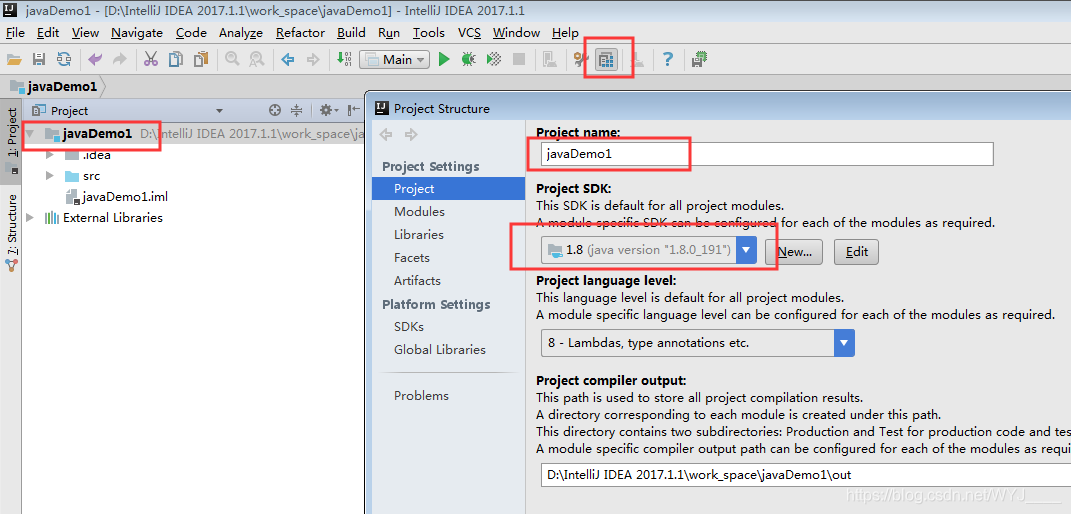Click the Undo arrow in toolbar
1071x514 pixels.
pyautogui.click(x=95, y=60)
